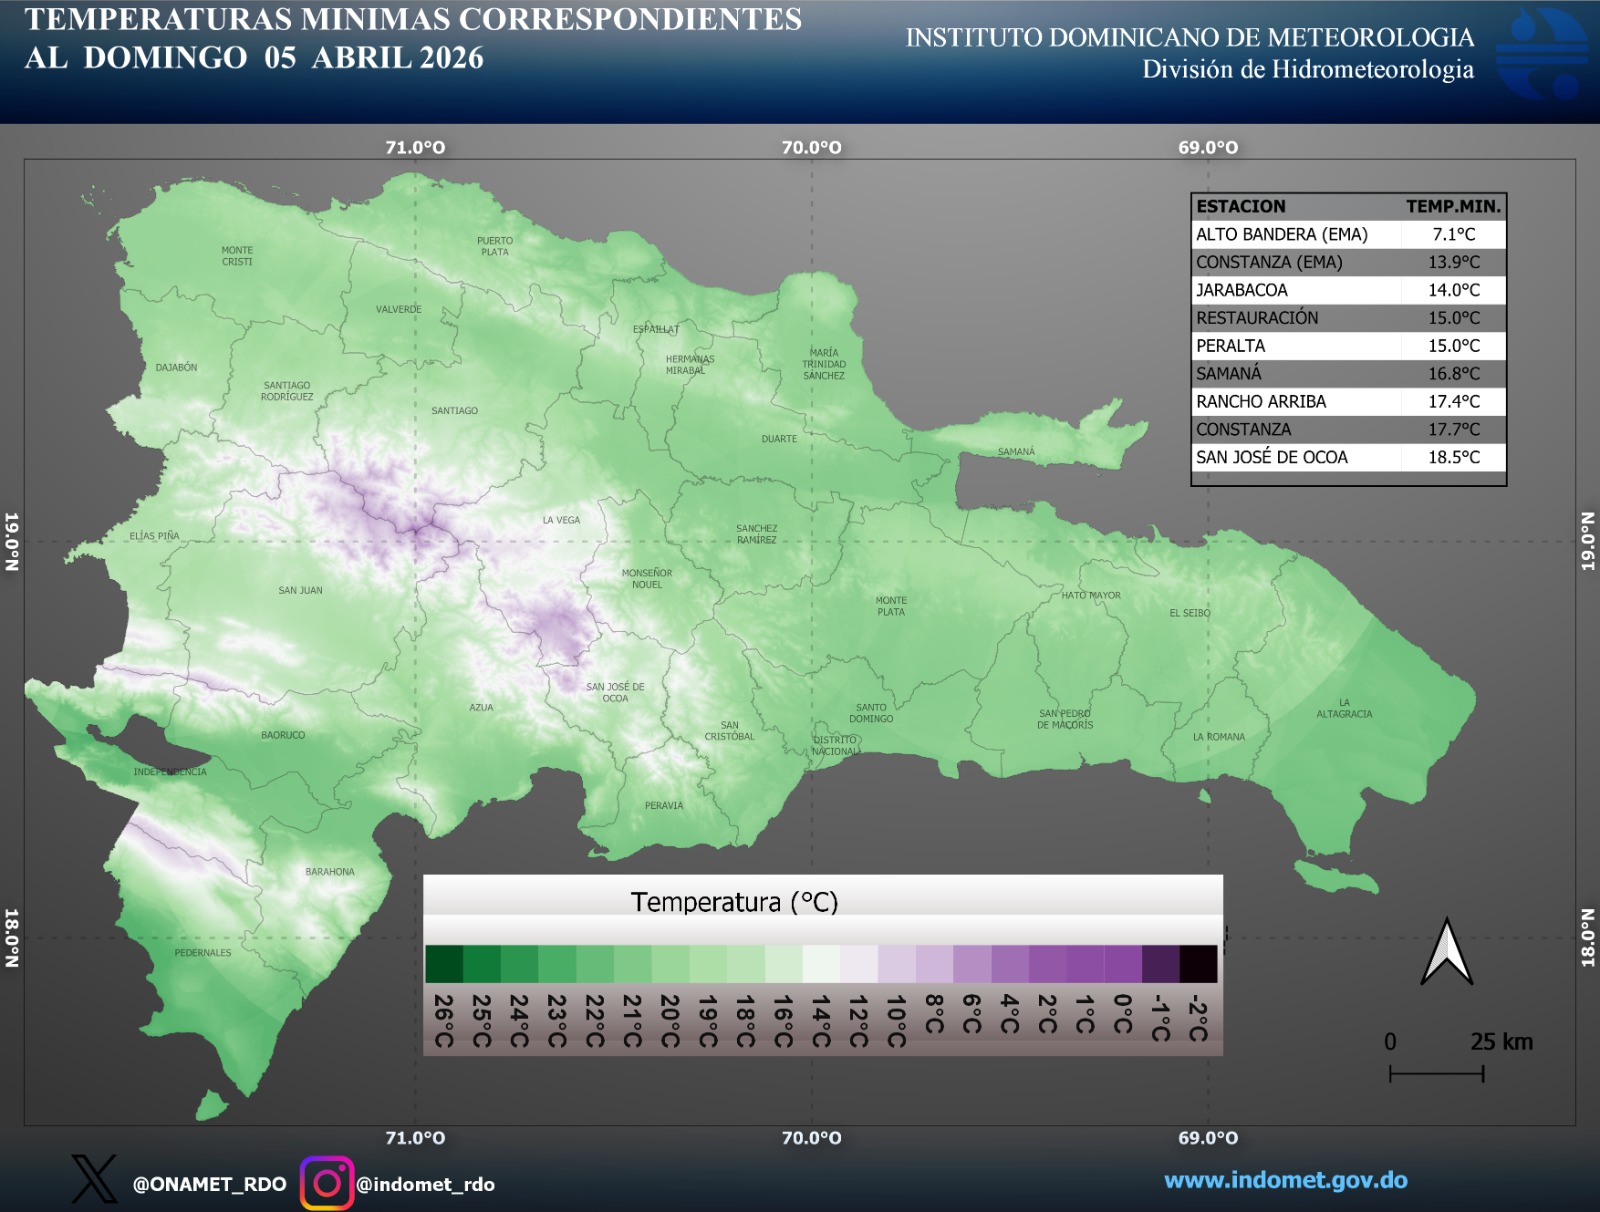Image resolution: width=1600 pixels, height=1212 pixels.
Task: Click the LA ALTAGRACIA province label
Action: click(x=1344, y=708)
